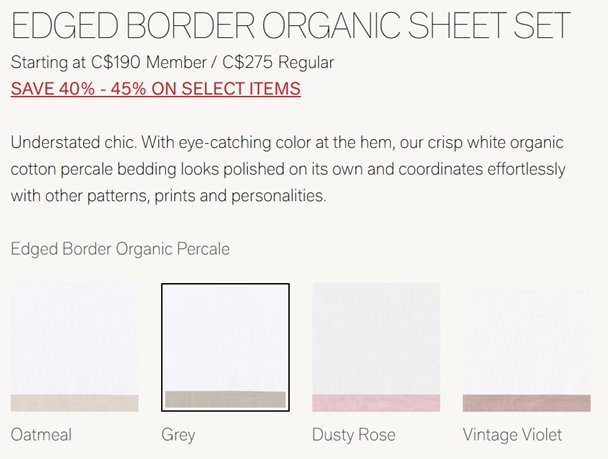Select the Vintage Violet color swatch
Viewport: 608px width, 459px height.
tap(527, 347)
